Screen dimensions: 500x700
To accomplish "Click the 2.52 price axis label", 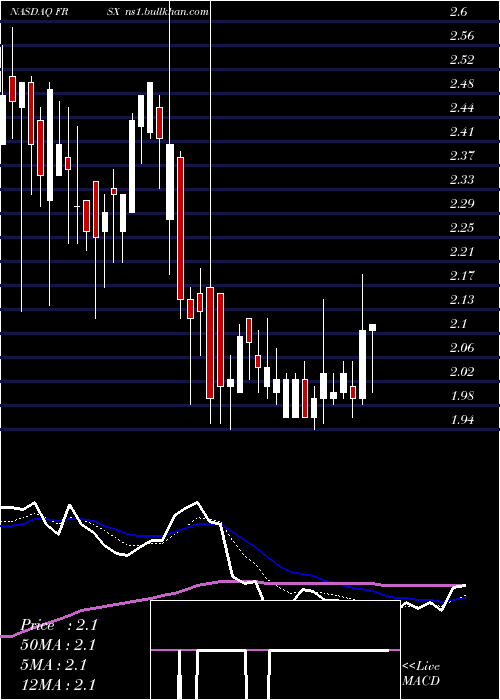I will pos(462,60).
